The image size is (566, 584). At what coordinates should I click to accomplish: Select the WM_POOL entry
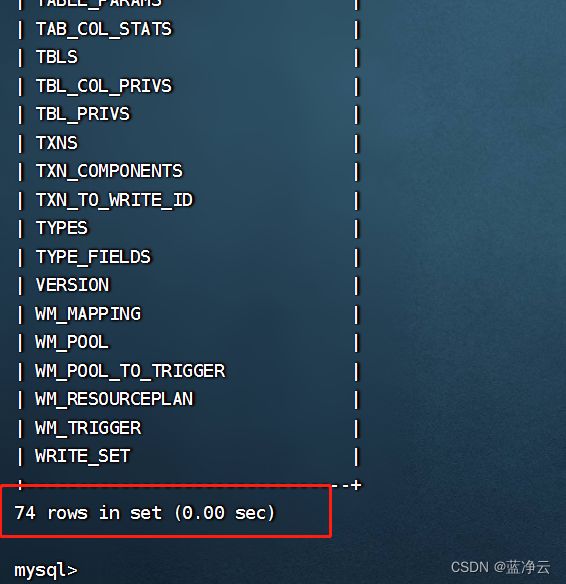[x=72, y=342]
